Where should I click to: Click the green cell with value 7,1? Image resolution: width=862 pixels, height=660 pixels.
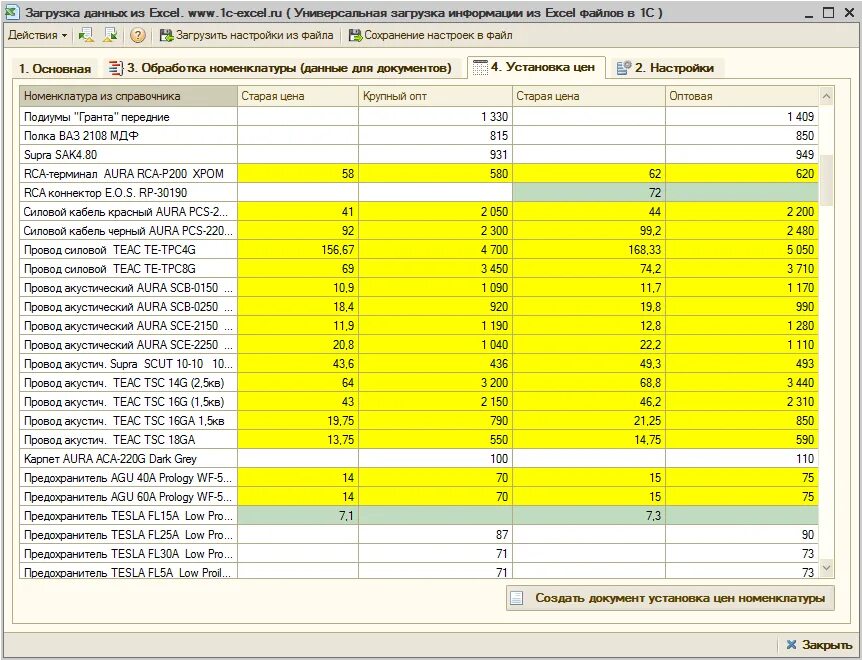(298, 516)
